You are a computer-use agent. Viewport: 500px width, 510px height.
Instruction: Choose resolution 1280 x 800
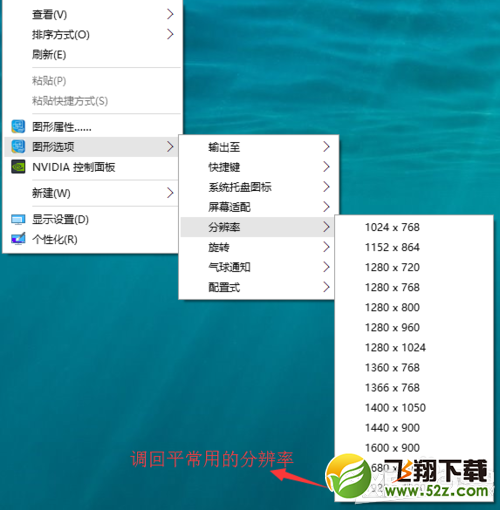click(414, 307)
